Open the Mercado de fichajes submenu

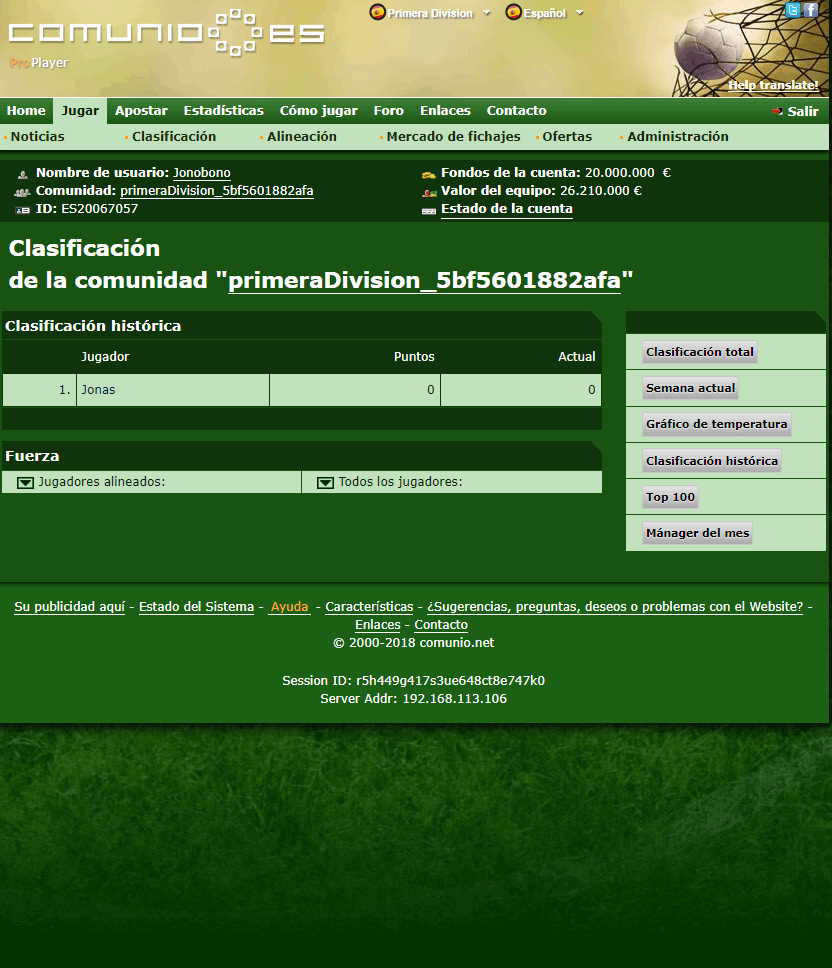(x=453, y=137)
